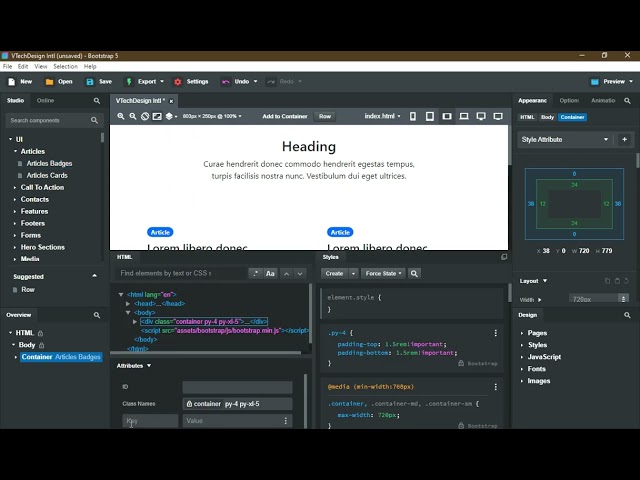Click the Open button
Screen dimensions: 640x480
click(x=59, y=82)
